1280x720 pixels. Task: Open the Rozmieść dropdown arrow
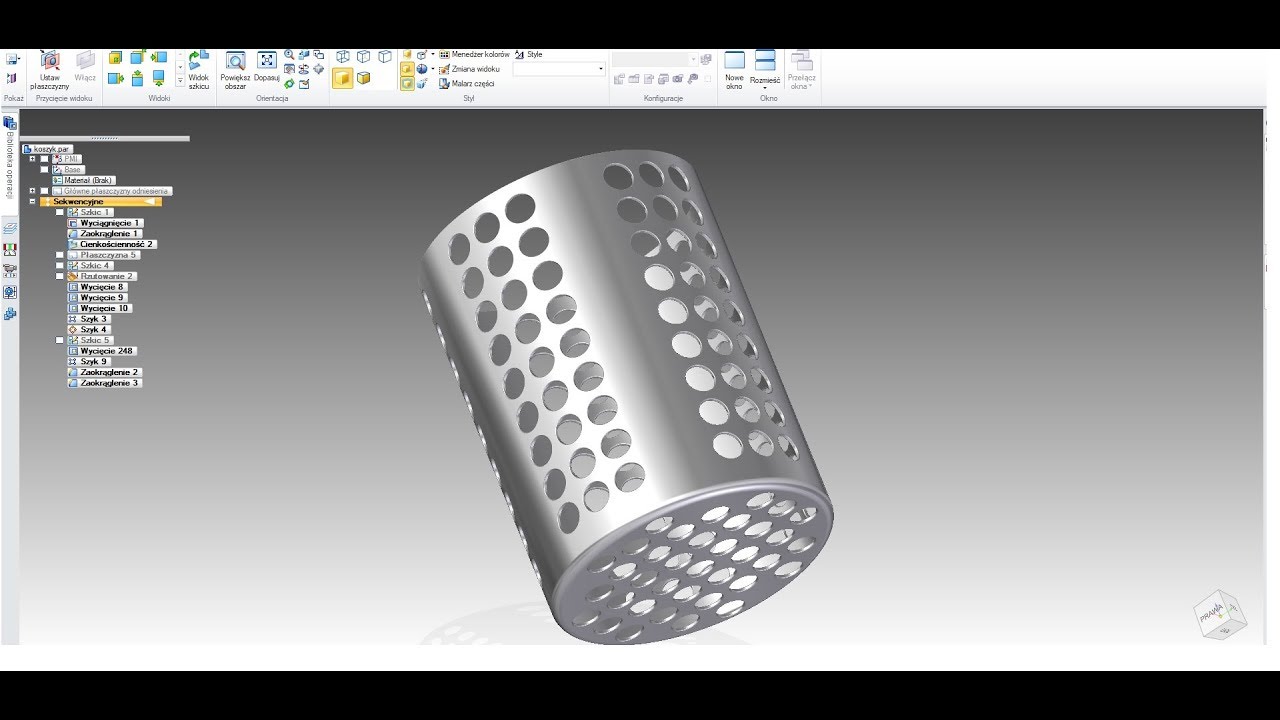pyautogui.click(x=765, y=88)
